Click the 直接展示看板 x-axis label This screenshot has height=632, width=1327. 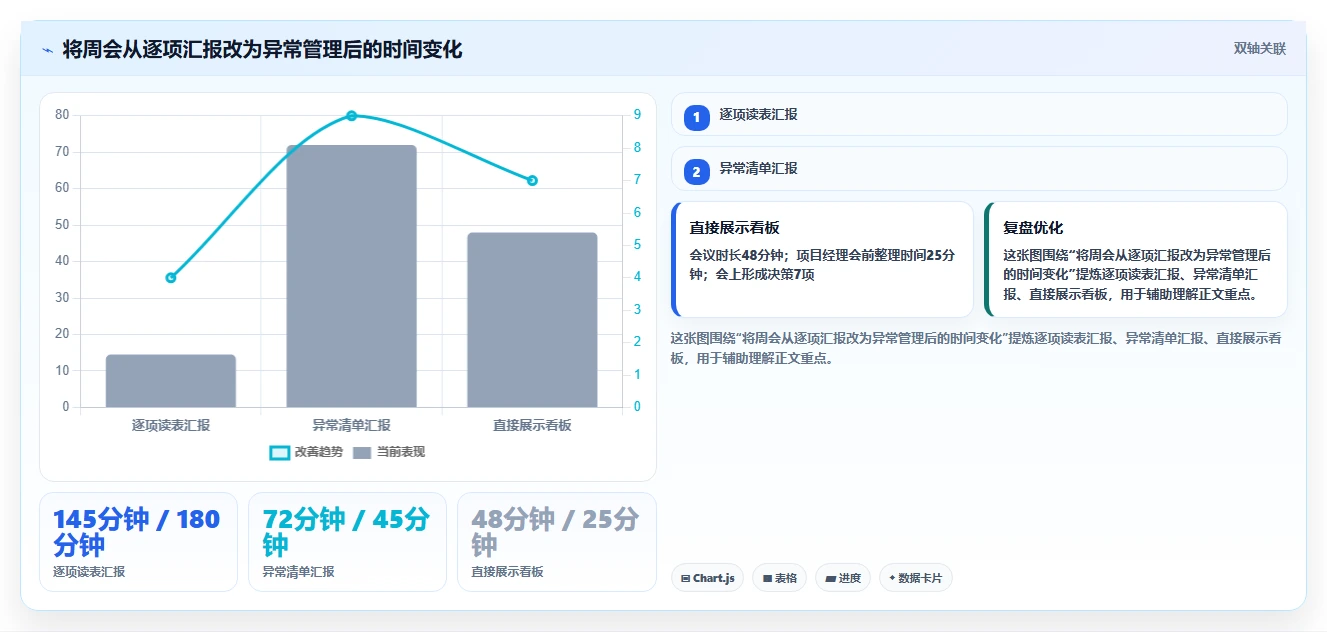pos(532,425)
